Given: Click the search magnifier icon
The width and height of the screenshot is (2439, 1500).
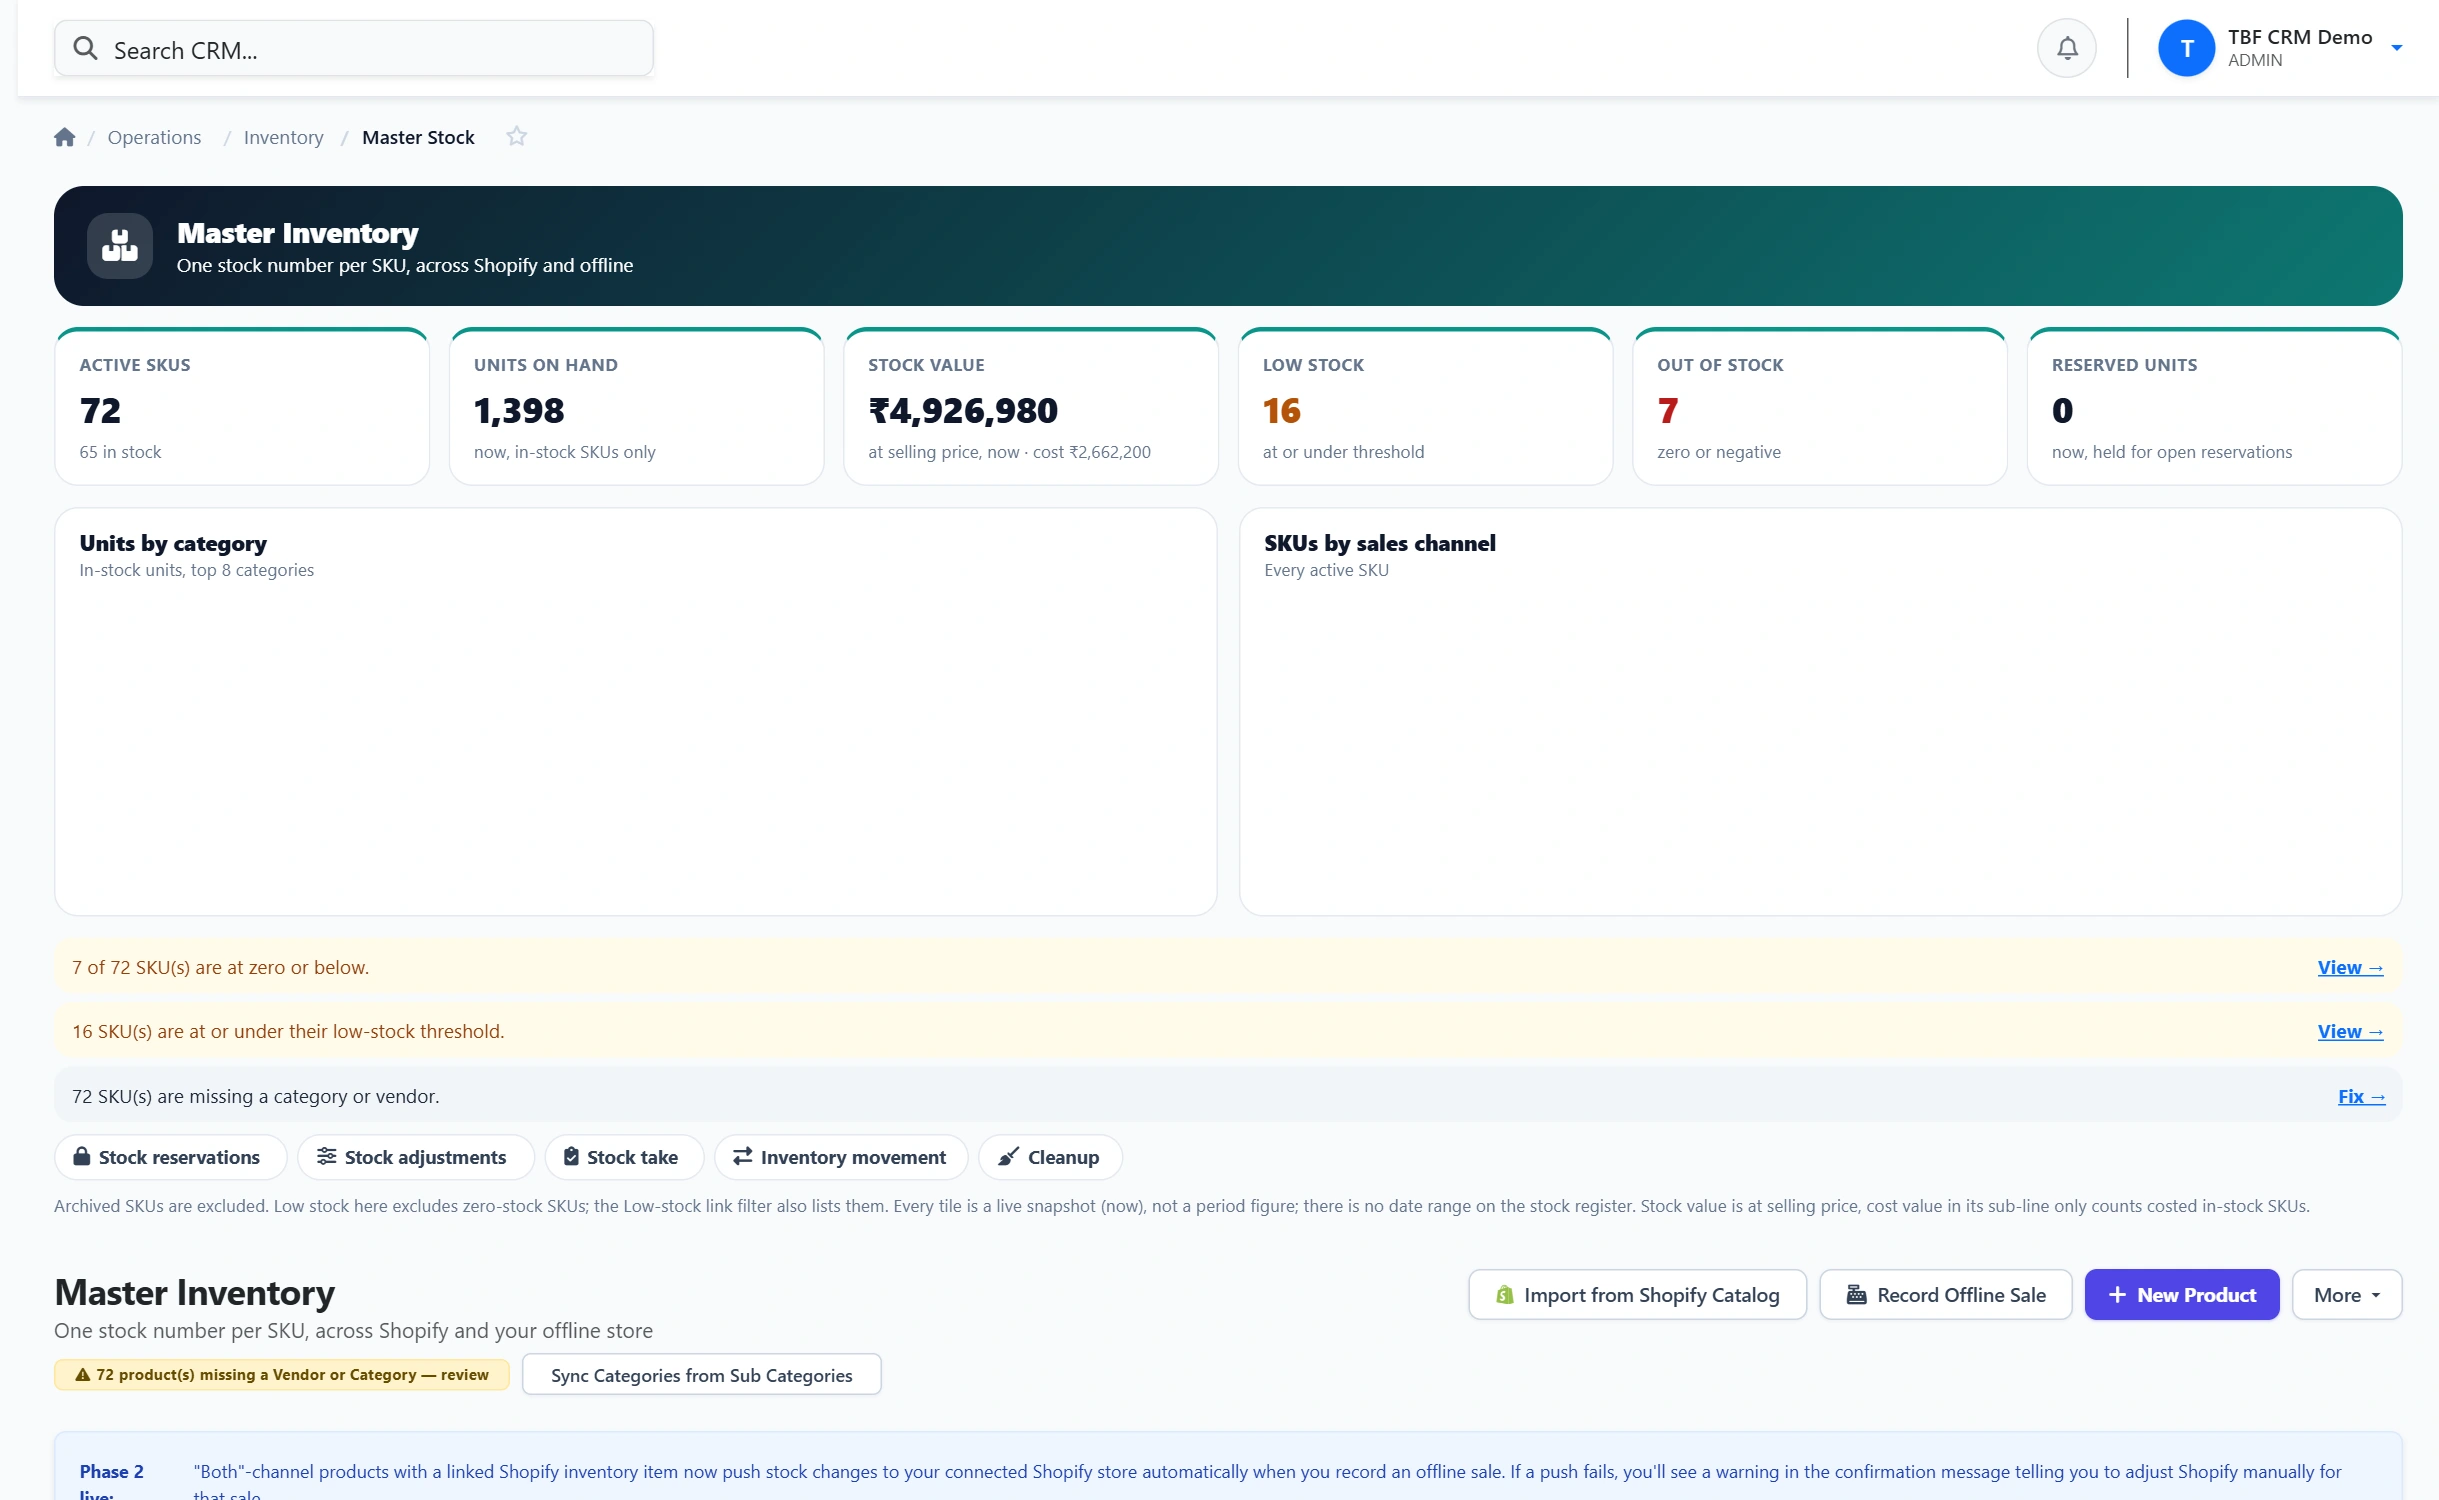Looking at the screenshot, I should pos(86,49).
